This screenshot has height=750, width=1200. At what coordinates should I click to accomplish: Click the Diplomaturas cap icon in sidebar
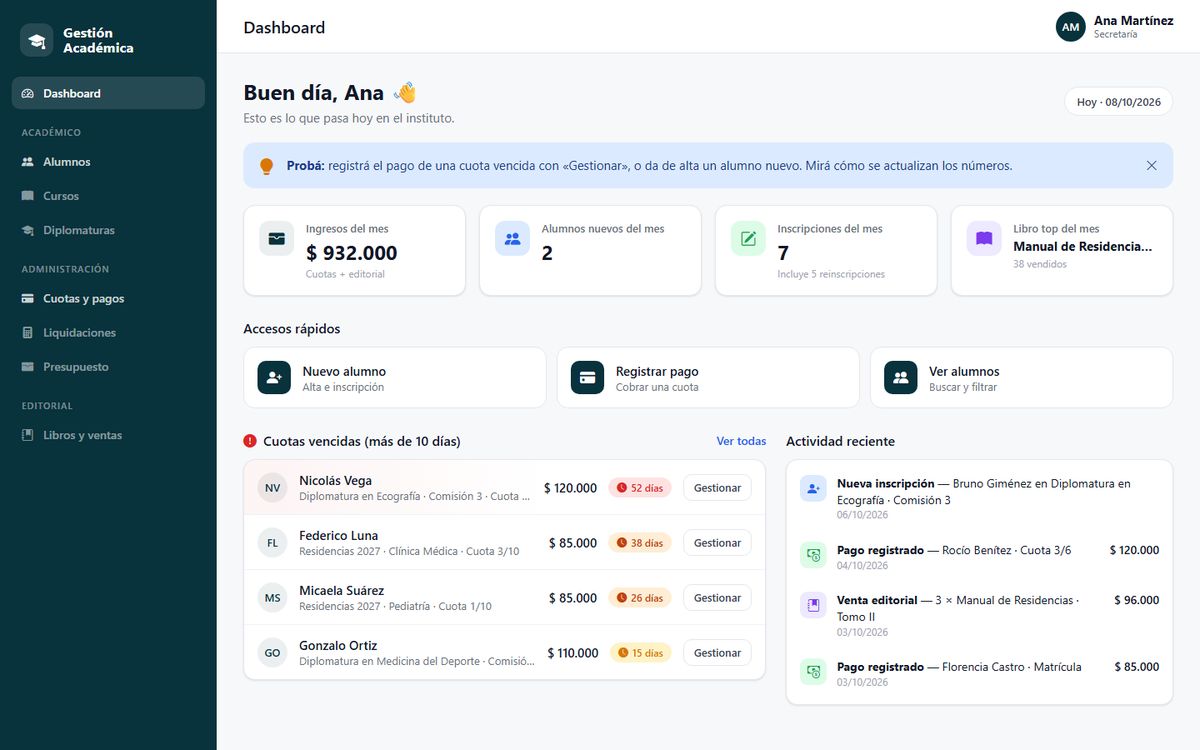[28, 230]
